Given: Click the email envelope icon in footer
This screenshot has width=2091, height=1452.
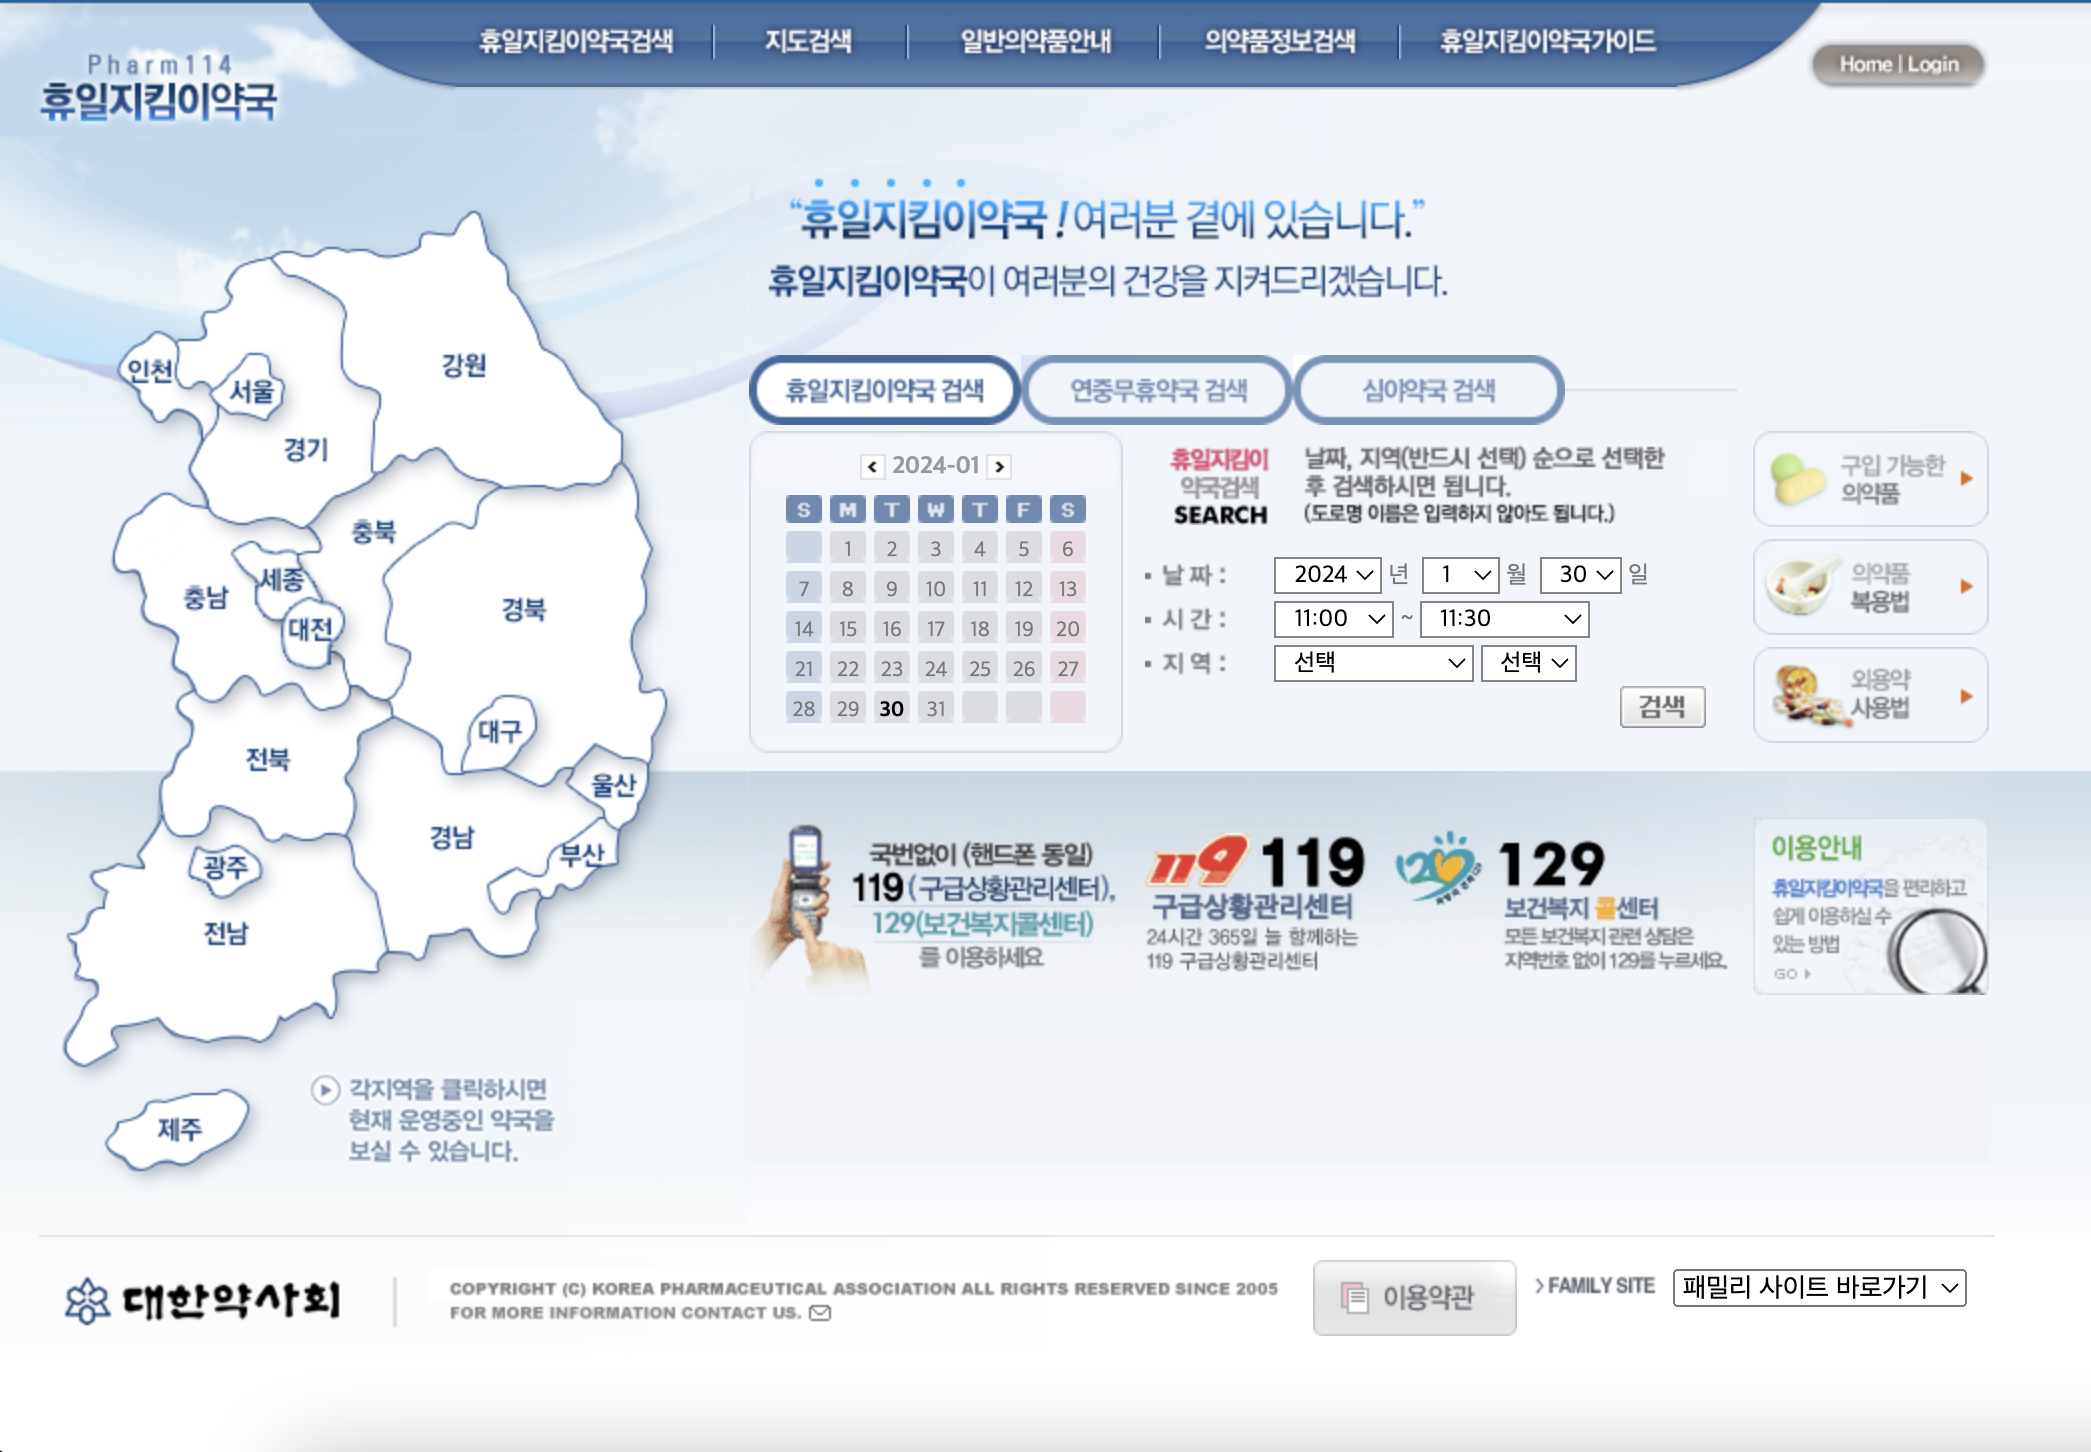Looking at the screenshot, I should (820, 1313).
